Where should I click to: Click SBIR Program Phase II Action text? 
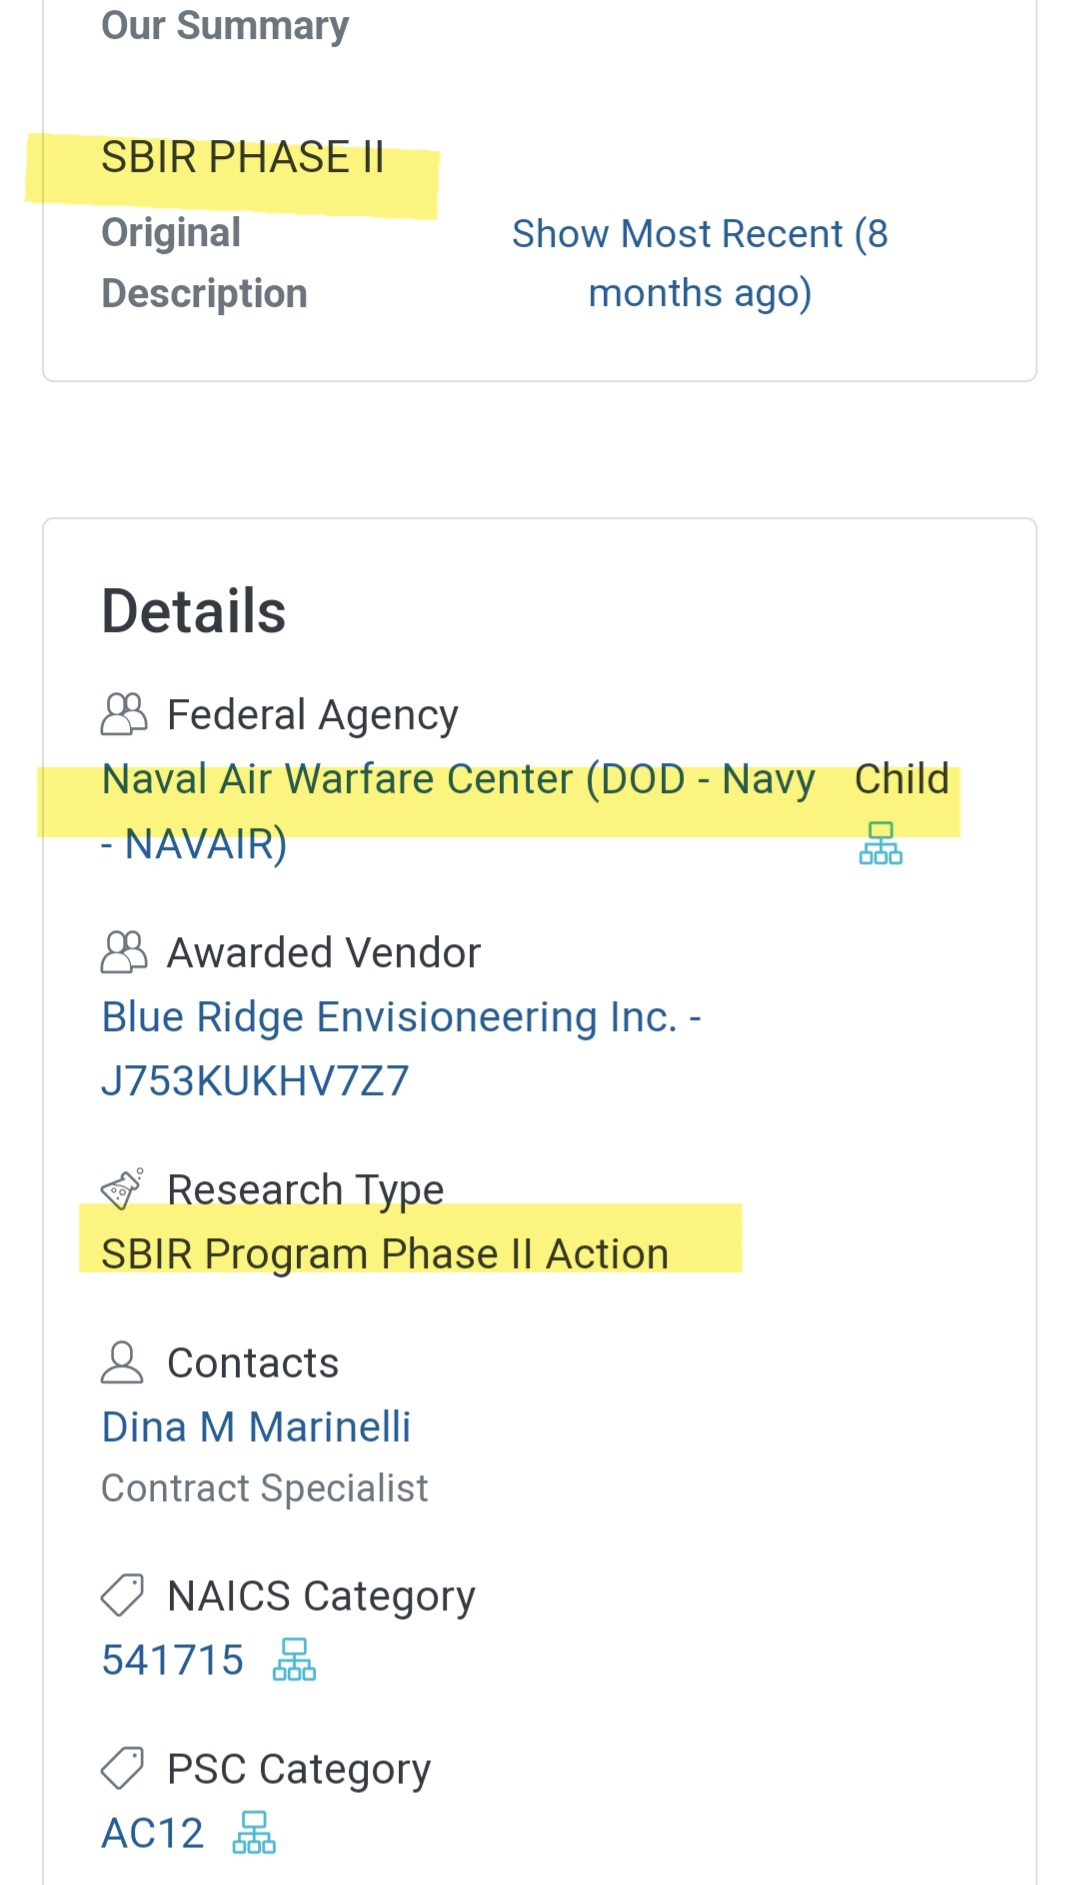385,1254
